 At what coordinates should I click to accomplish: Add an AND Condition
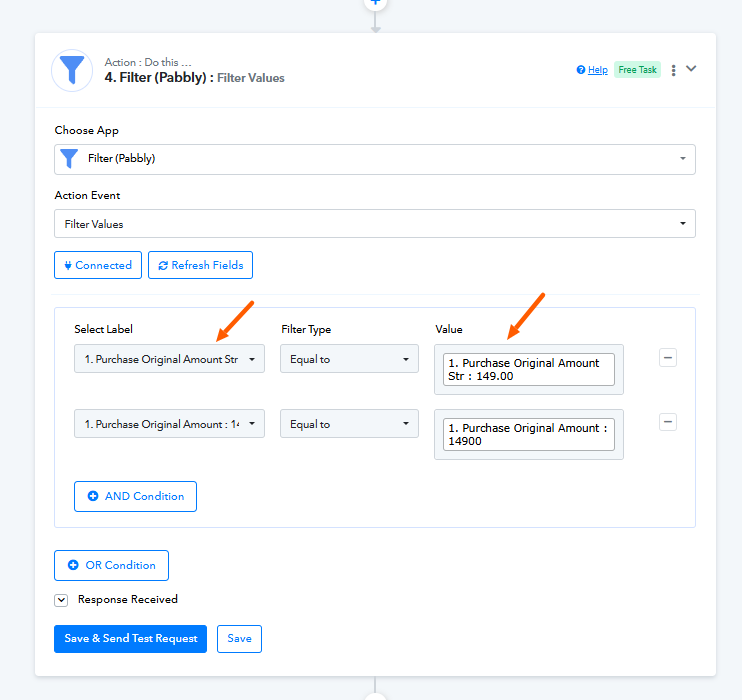(x=135, y=496)
